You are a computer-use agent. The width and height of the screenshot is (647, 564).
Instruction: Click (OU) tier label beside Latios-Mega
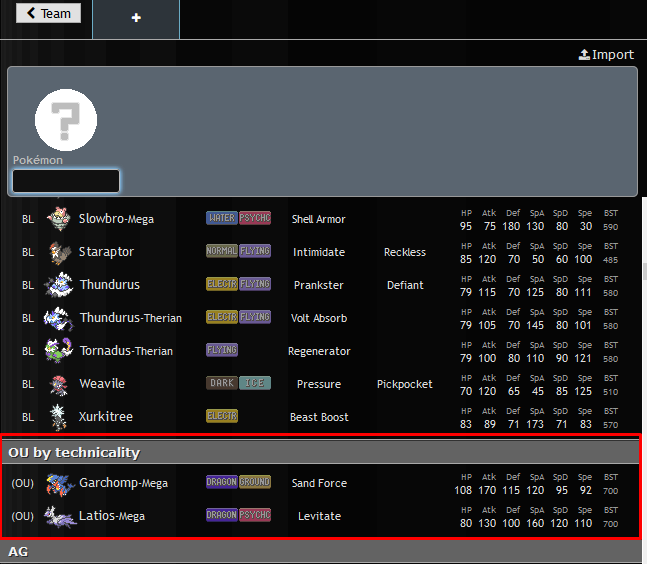tap(22, 516)
